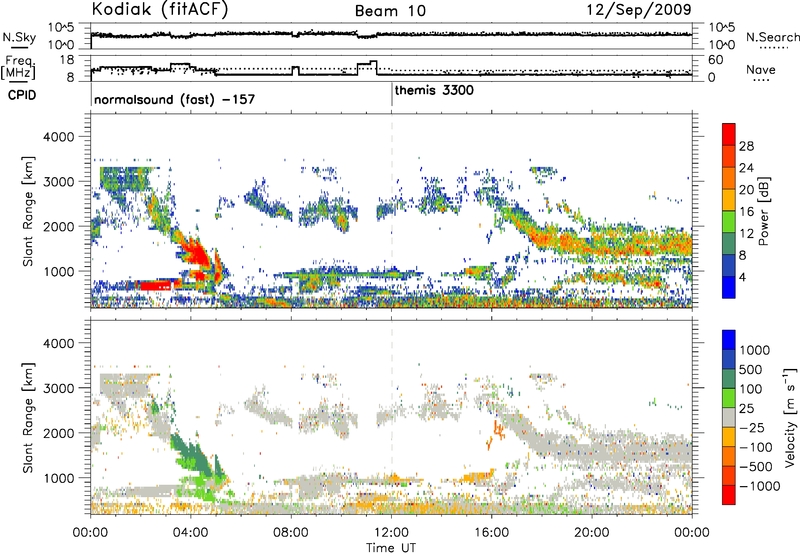
Task: Click the '16:00' time axis label
Action: (491, 533)
